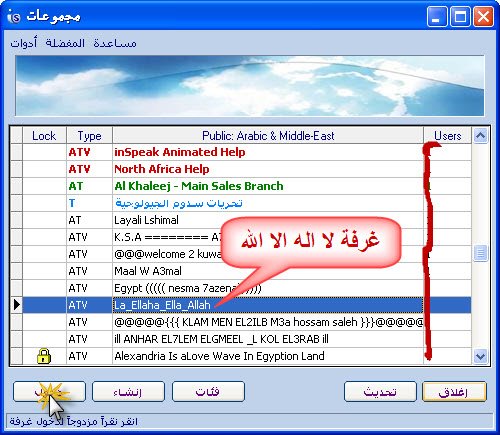500x435 pixels.
Task: Open the مساعدة menu
Action: (x=115, y=43)
